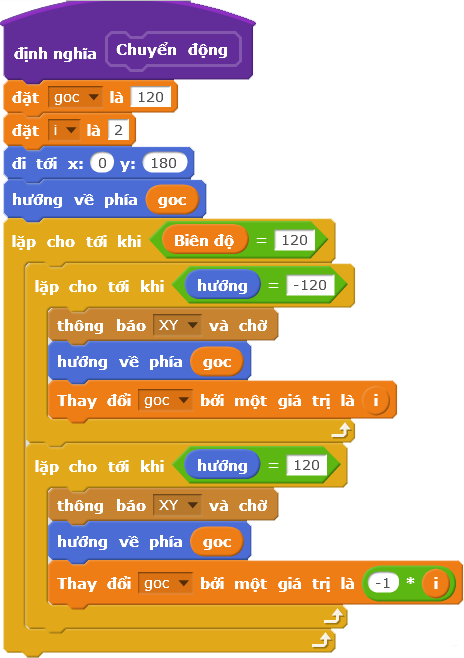Open the 'goc' dropdown in 'Thay đổi goc' with '-1 * i'
The height and width of the screenshot is (658, 464).
pos(165,583)
